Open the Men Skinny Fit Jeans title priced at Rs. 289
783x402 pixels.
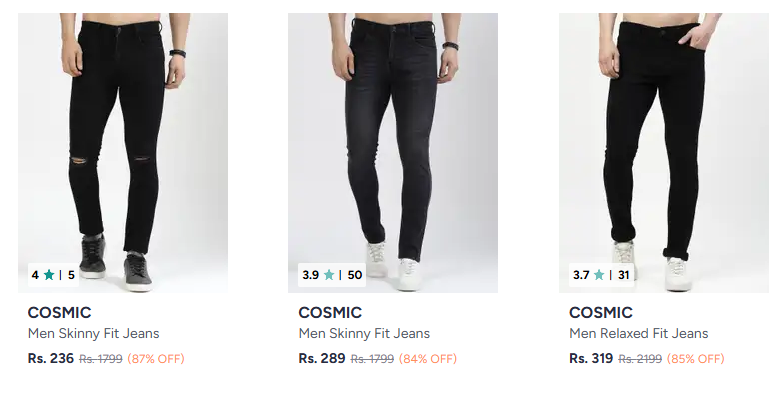364,334
